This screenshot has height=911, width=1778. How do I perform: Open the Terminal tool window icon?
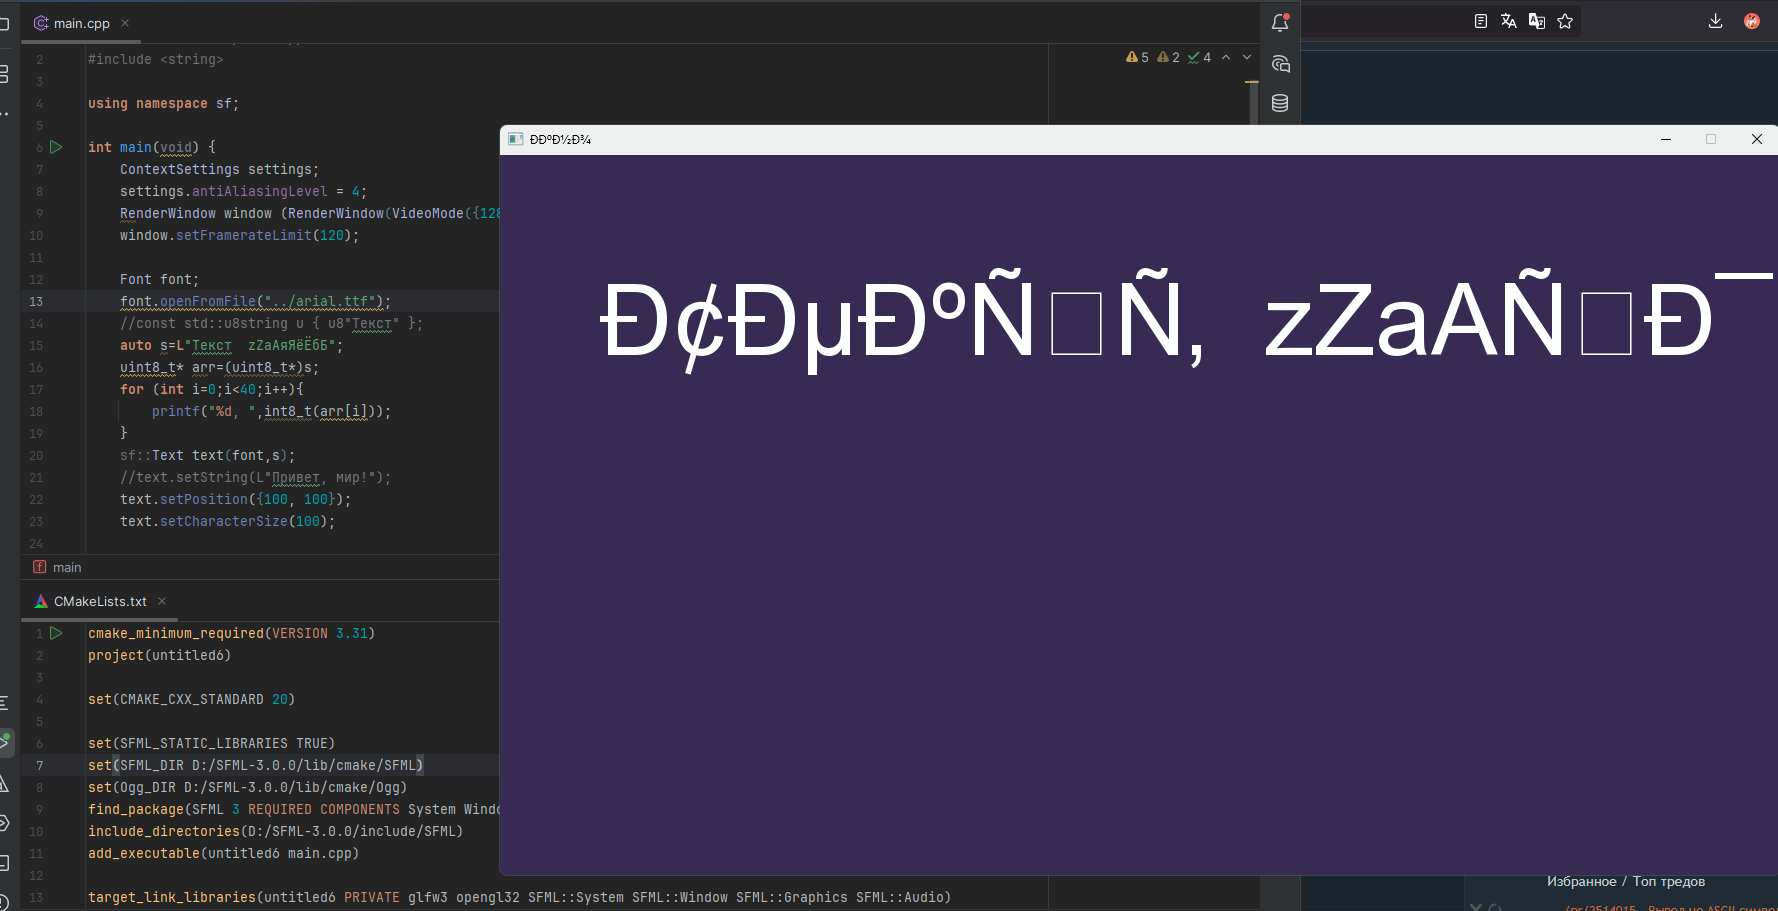click(5, 862)
